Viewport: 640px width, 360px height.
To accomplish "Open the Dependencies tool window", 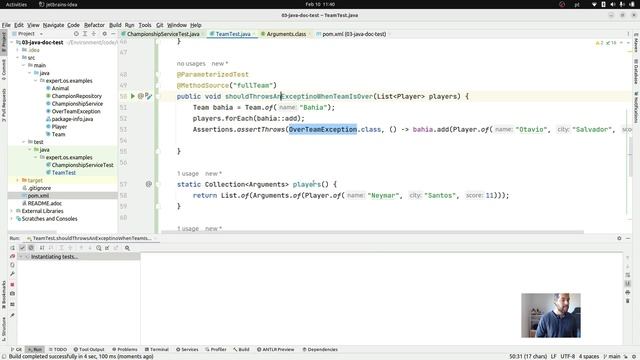I will (320, 349).
